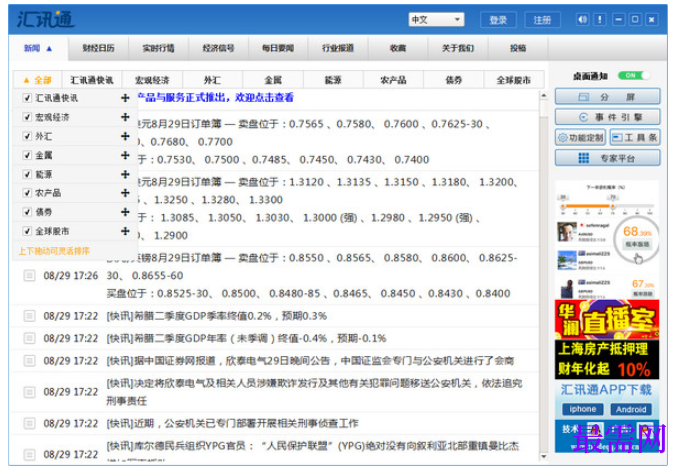Image resolution: width=685 pixels, height=470 pixels.
Task: Click the plus icon beside 宏观经济
Action: click(x=125, y=117)
